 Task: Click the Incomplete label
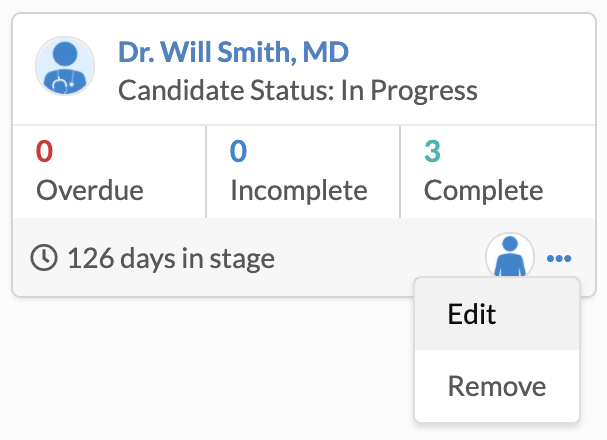(x=299, y=190)
